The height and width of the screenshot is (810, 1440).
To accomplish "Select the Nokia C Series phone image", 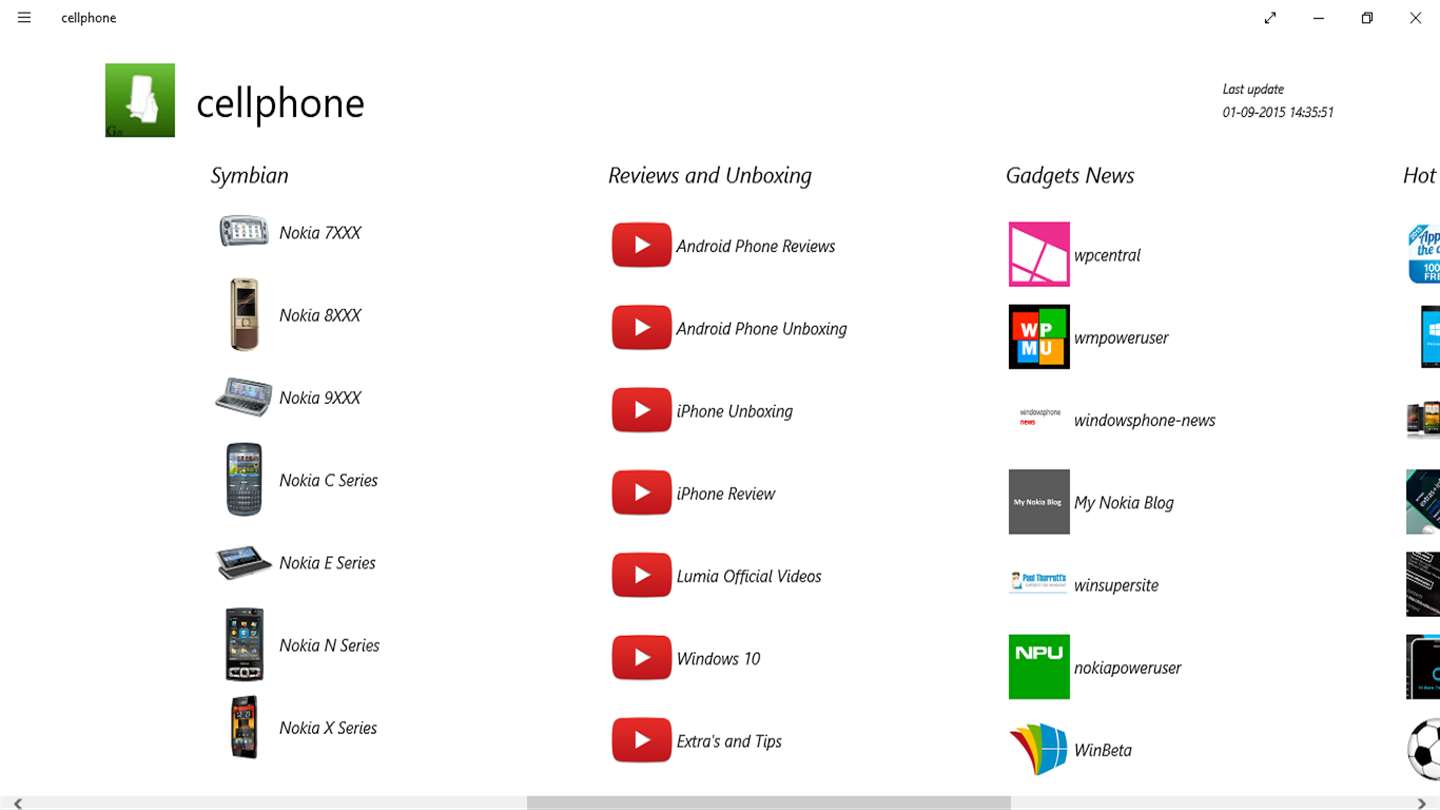I will coord(244,480).
